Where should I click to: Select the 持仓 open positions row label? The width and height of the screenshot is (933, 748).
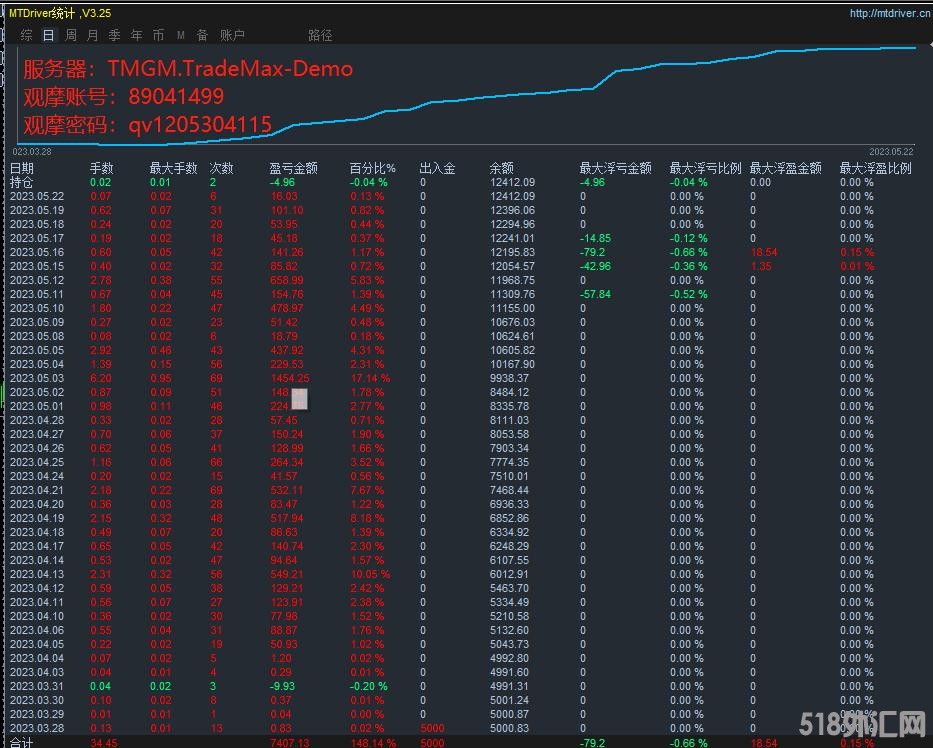pyautogui.click(x=21, y=183)
